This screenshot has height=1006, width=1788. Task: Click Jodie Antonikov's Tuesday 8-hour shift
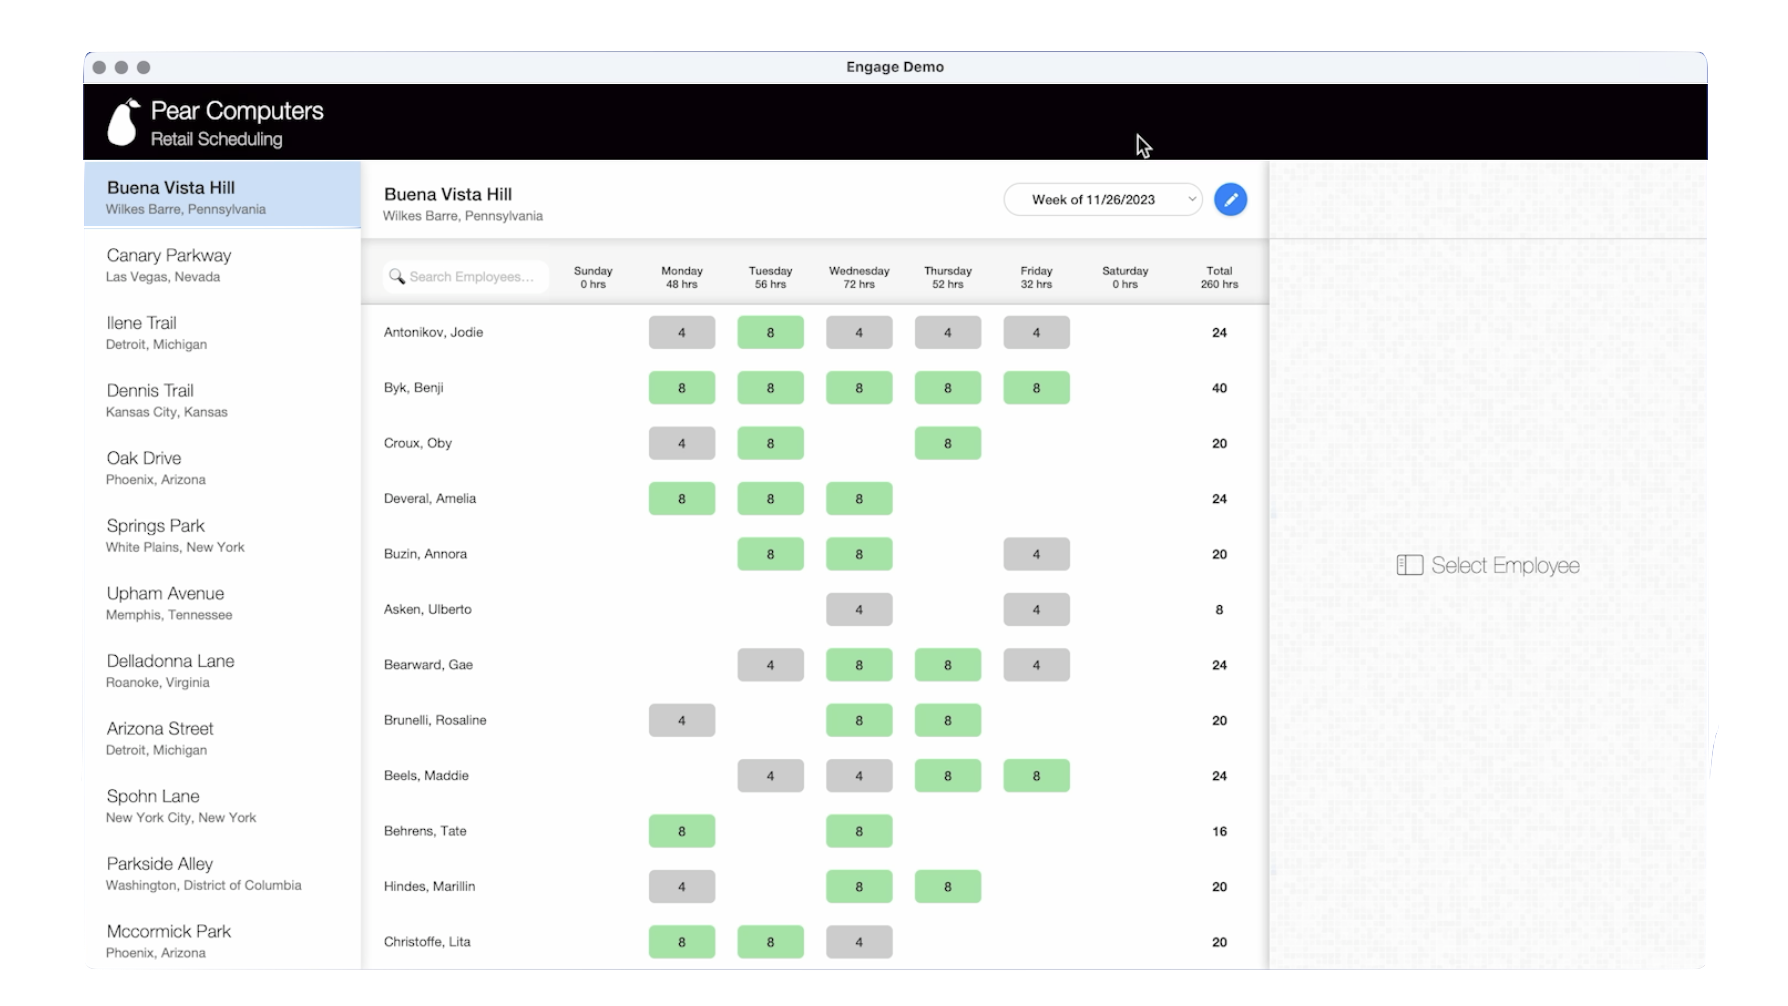pos(770,333)
